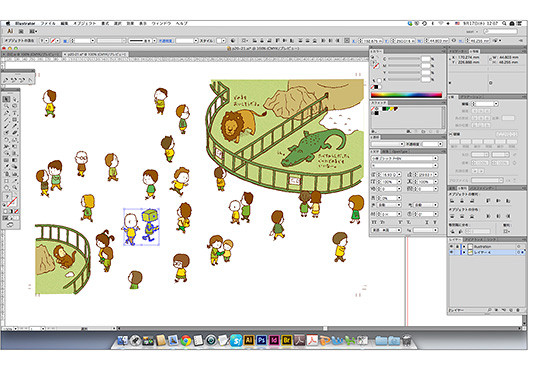Select the Magic Wand tool
Image resolution: width=546 pixels, height=365 pixels.
6,106
